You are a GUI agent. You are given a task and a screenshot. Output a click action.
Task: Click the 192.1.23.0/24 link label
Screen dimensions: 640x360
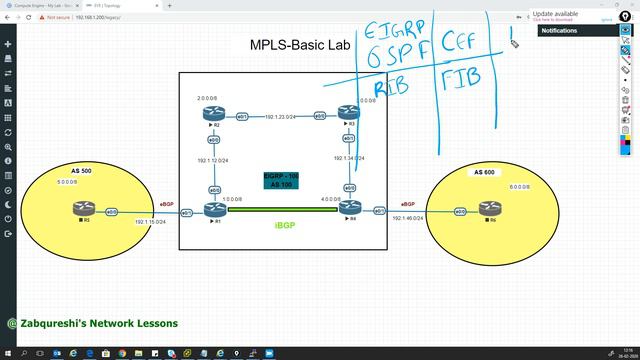pyautogui.click(x=280, y=117)
